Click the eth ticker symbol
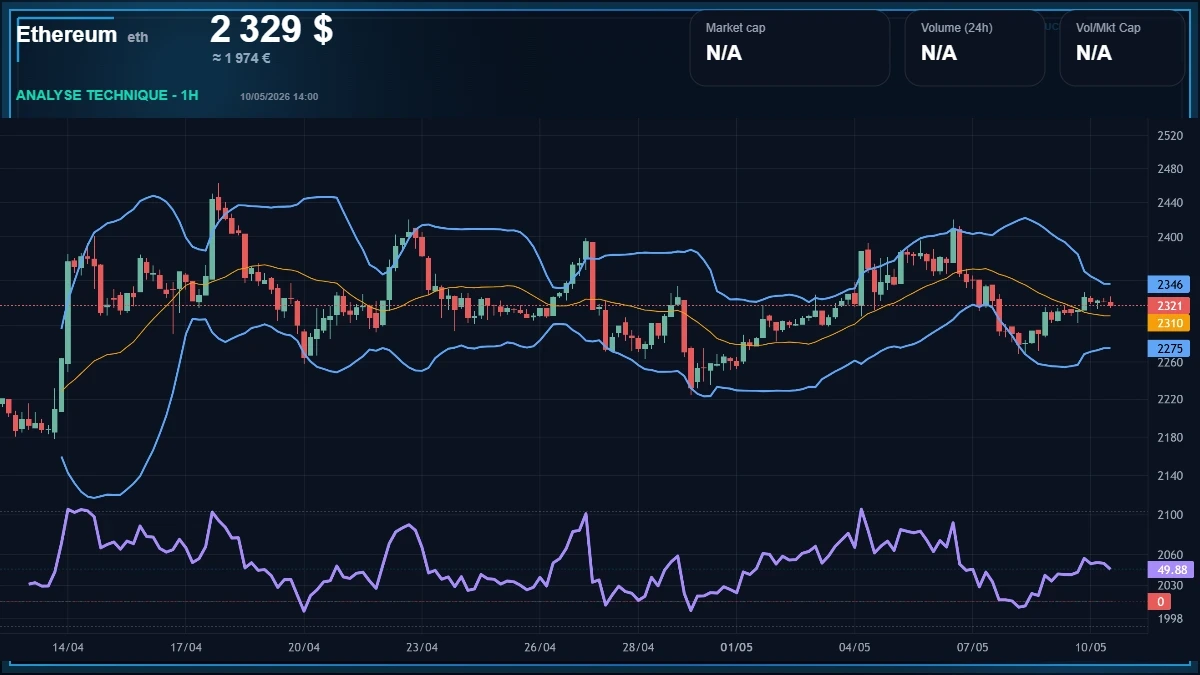This screenshot has width=1200, height=675. pos(138,37)
